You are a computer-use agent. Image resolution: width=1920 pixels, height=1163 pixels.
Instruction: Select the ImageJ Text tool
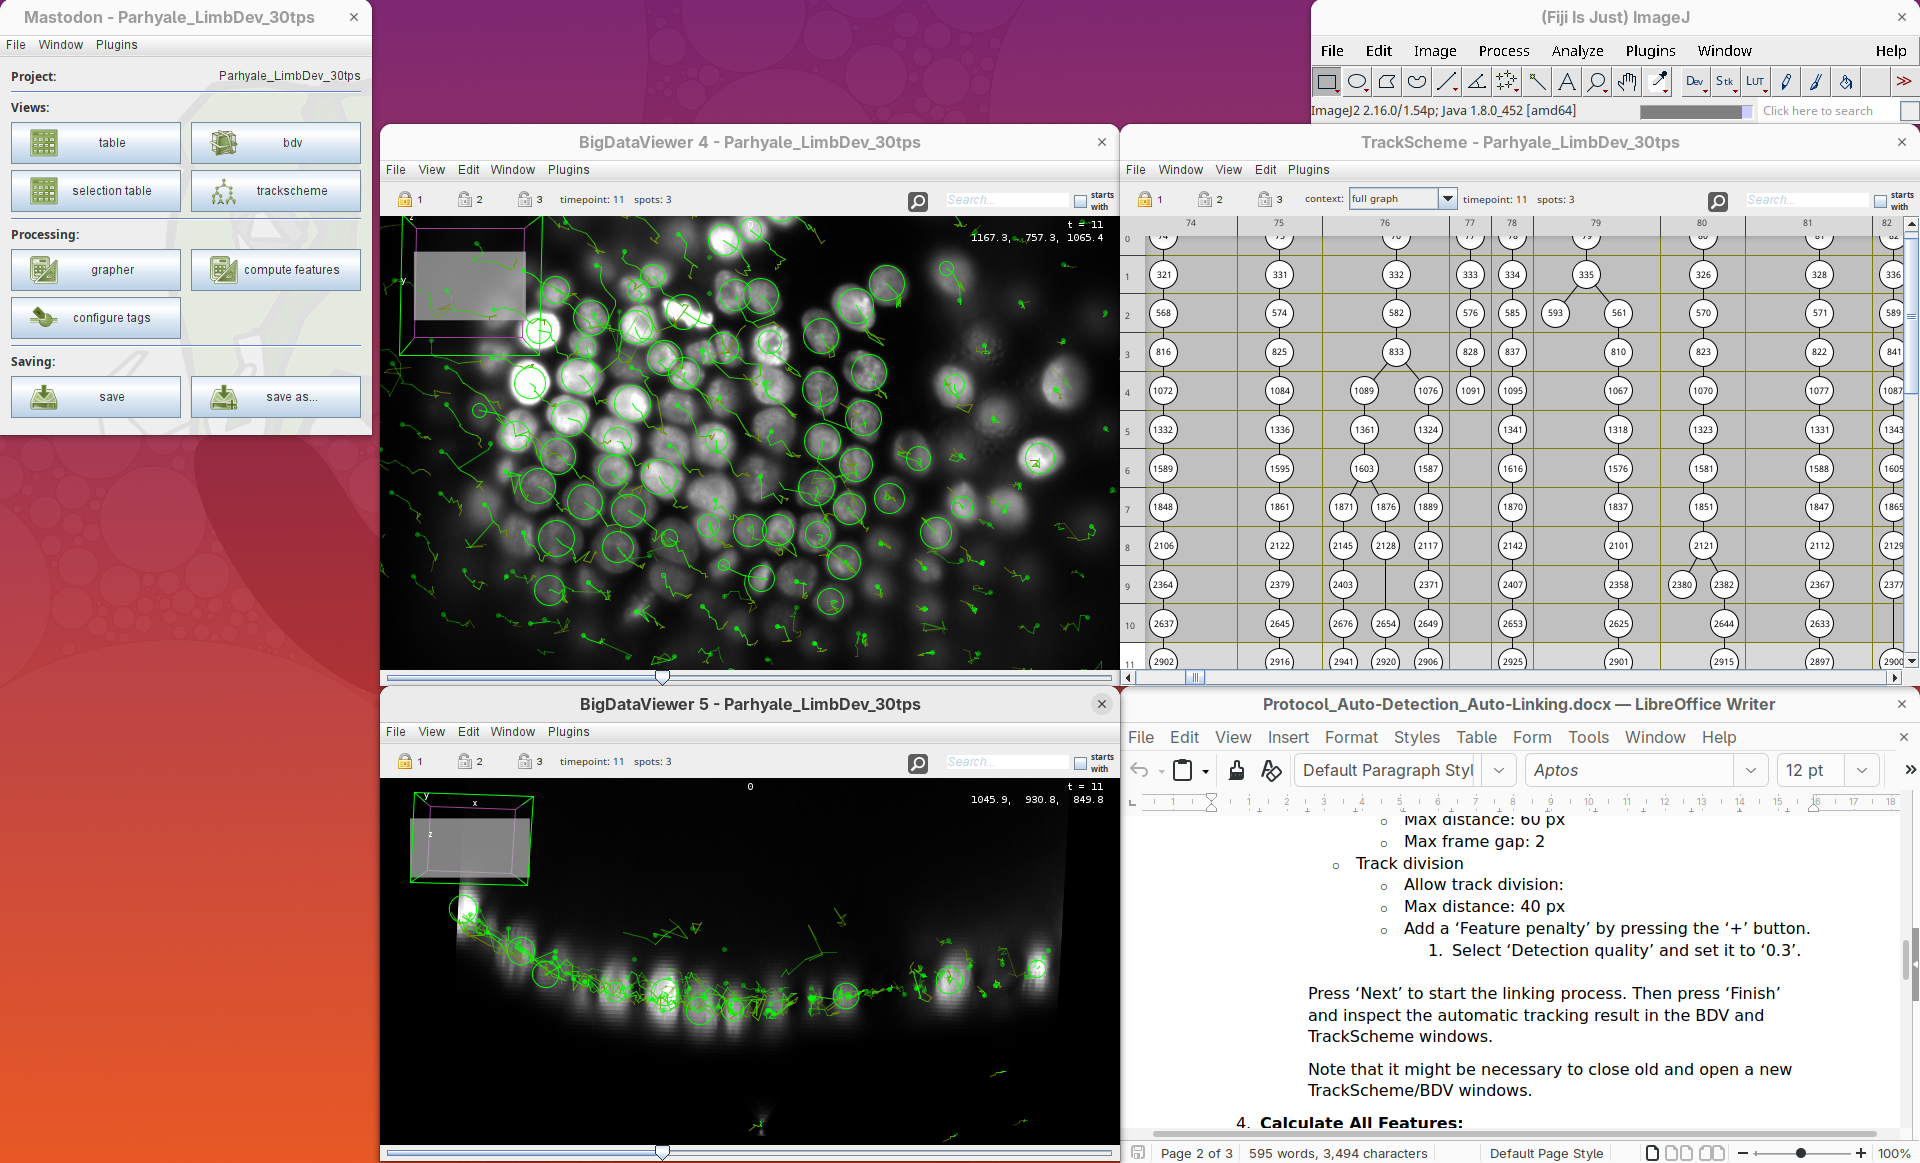coord(1567,82)
